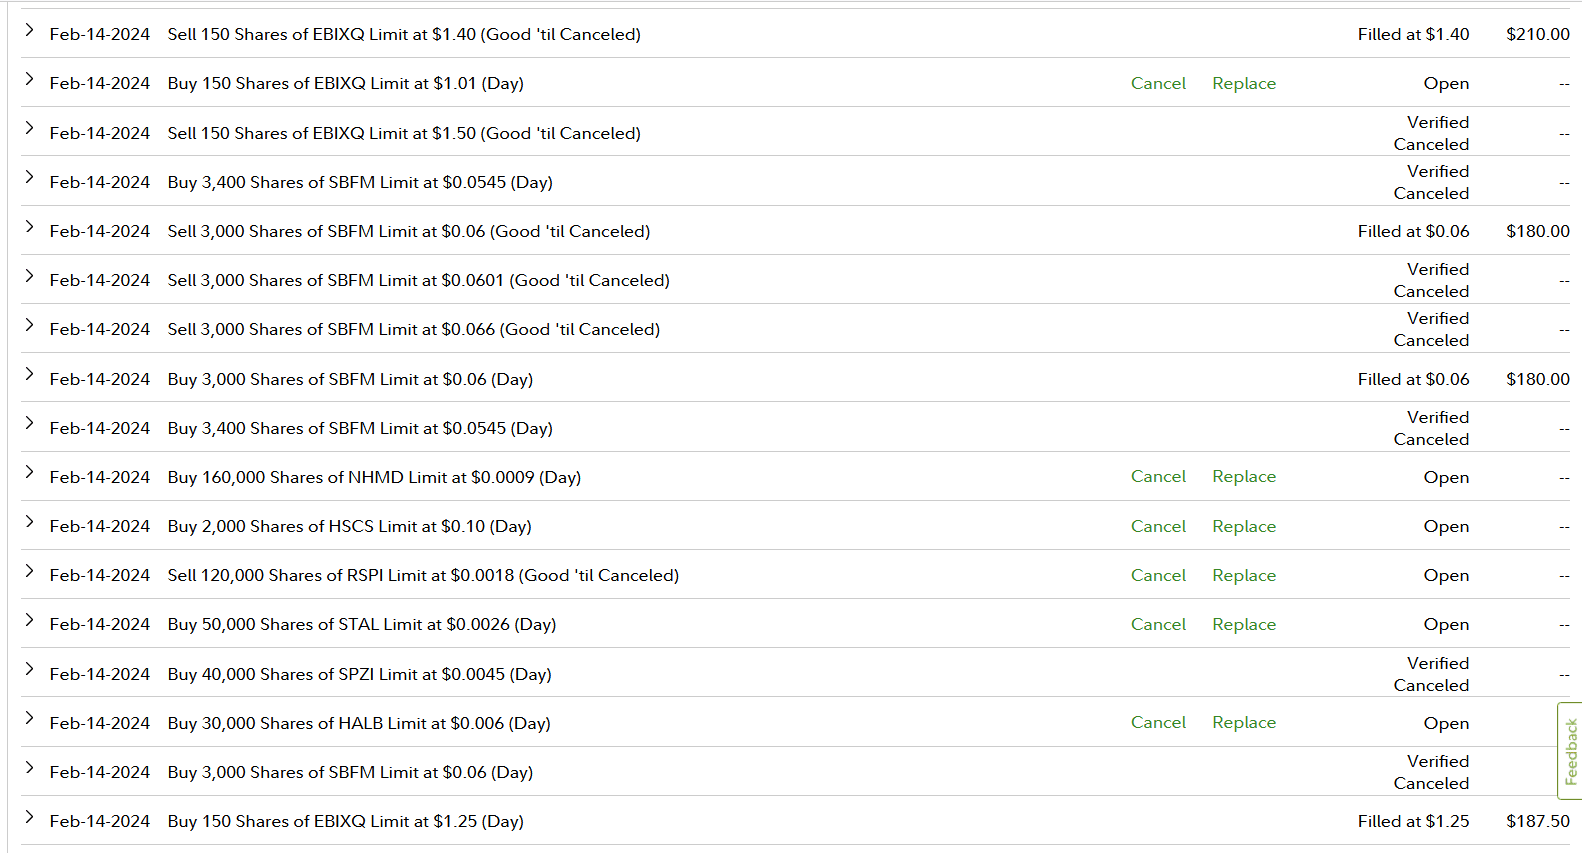Expand the HSCS 2,000 shares order row
Image resolution: width=1582 pixels, height=853 pixels.
point(29,523)
